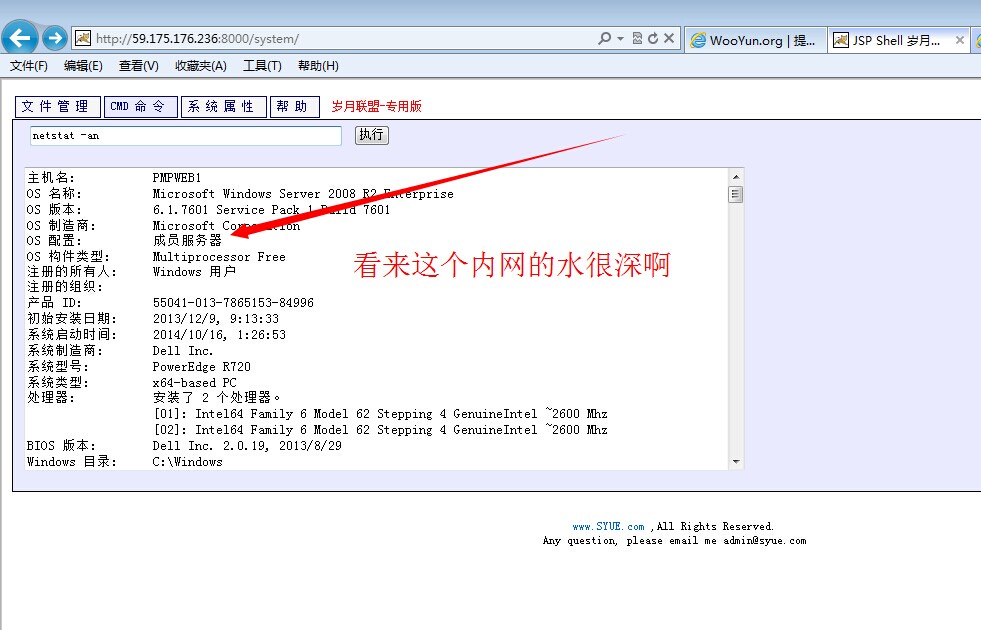Screen dimensions: 981x630
Task: Click the Windows 用户 registered owner value
Action: pos(194,272)
